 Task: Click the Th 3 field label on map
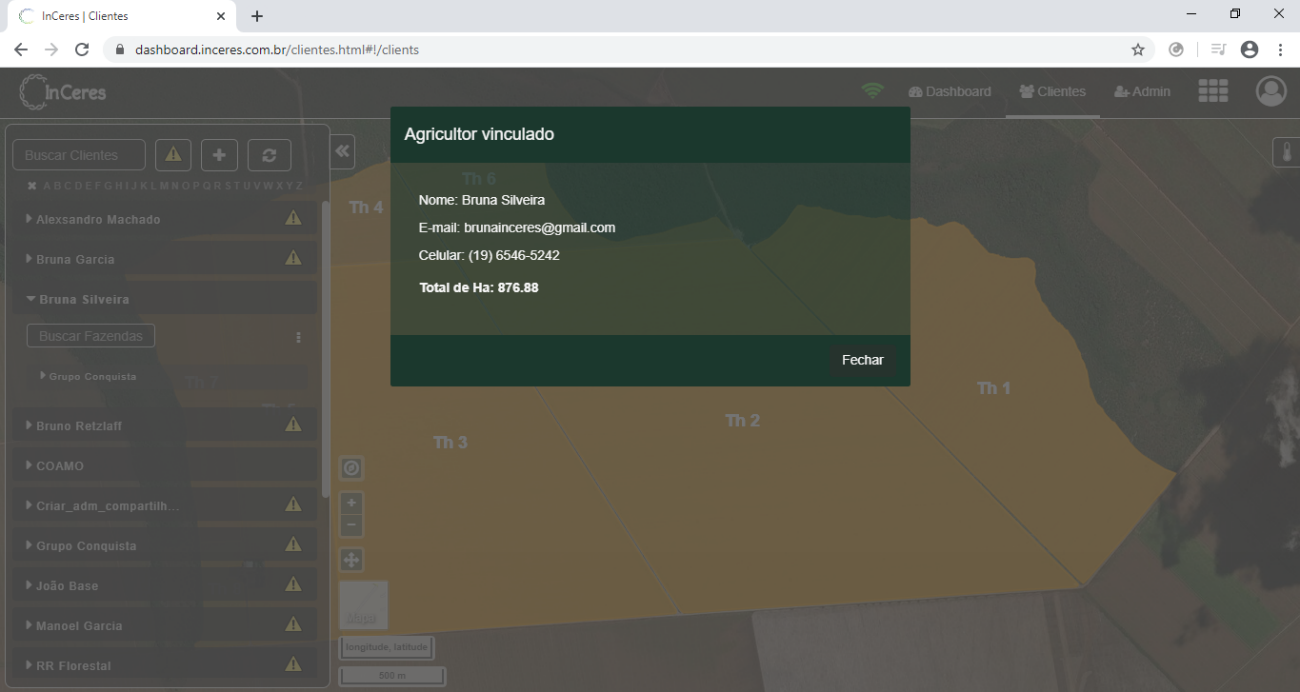(450, 442)
